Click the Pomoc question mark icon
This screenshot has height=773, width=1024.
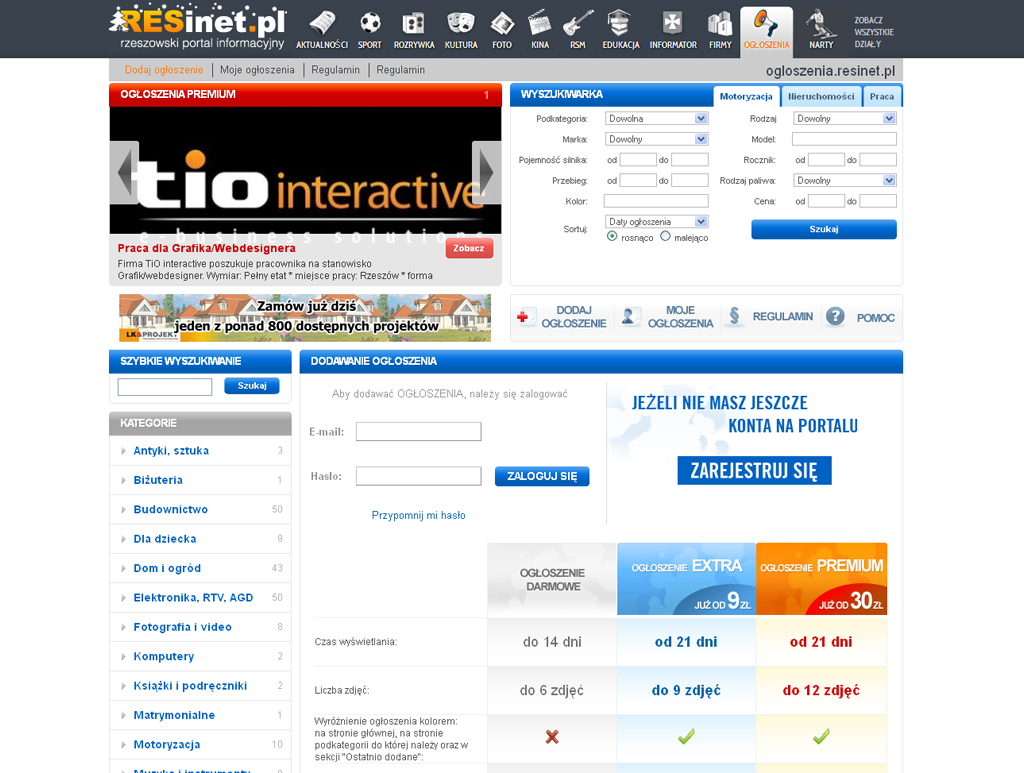tap(835, 317)
